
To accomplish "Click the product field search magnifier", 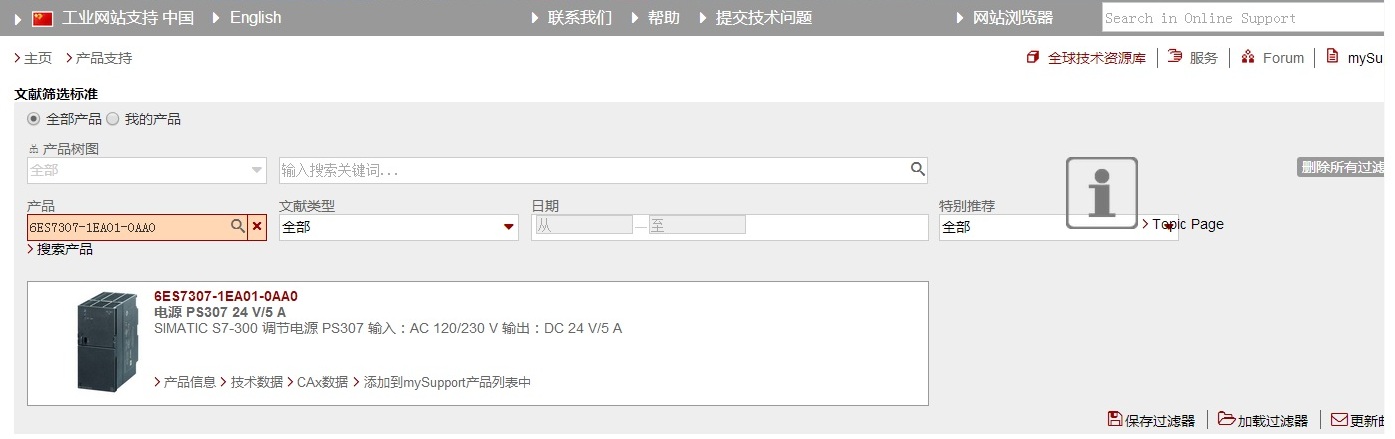I will (238, 226).
